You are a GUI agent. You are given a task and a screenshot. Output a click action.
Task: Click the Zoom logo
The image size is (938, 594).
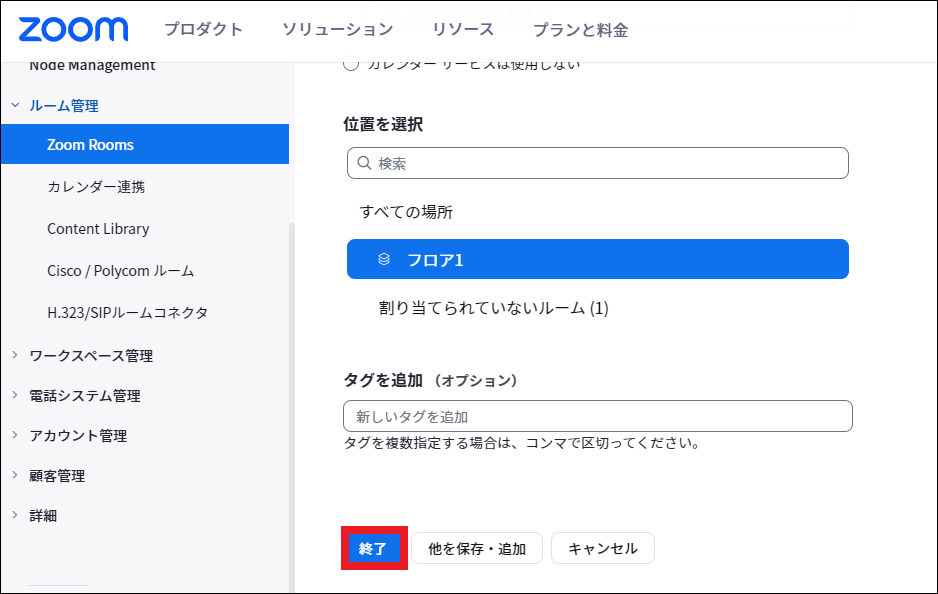click(x=74, y=29)
